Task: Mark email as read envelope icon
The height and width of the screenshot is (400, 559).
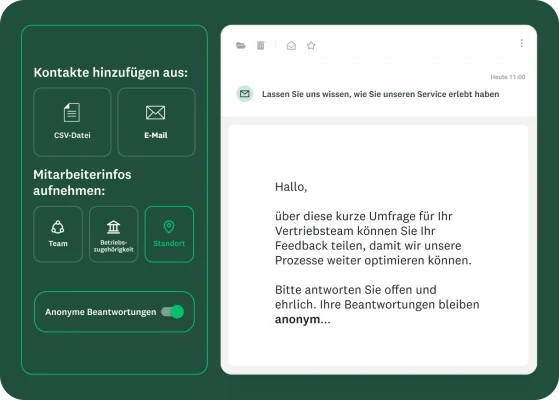Action: pos(291,46)
